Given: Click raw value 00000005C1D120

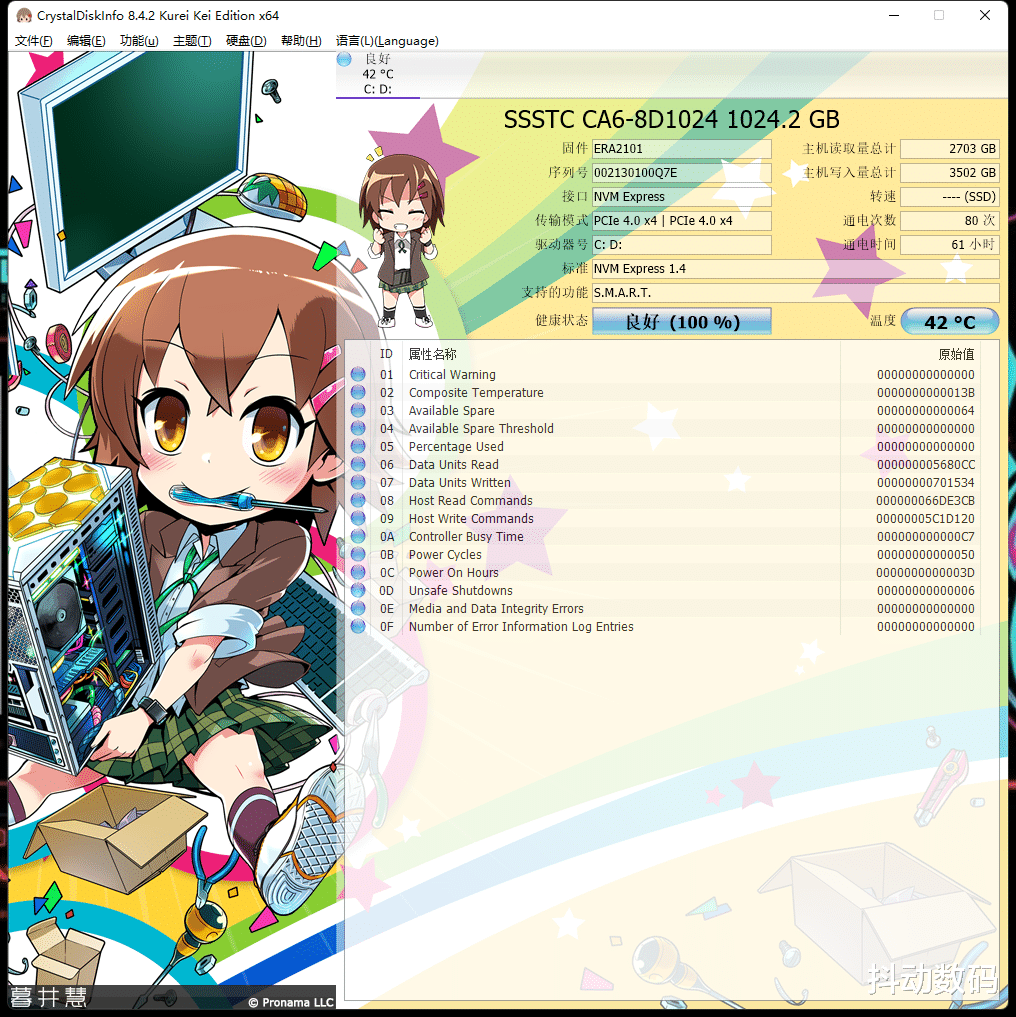Looking at the screenshot, I should pyautogui.click(x=925, y=518).
